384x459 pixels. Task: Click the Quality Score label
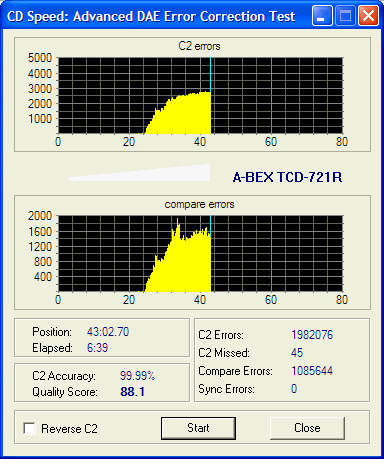pyautogui.click(x=65, y=392)
